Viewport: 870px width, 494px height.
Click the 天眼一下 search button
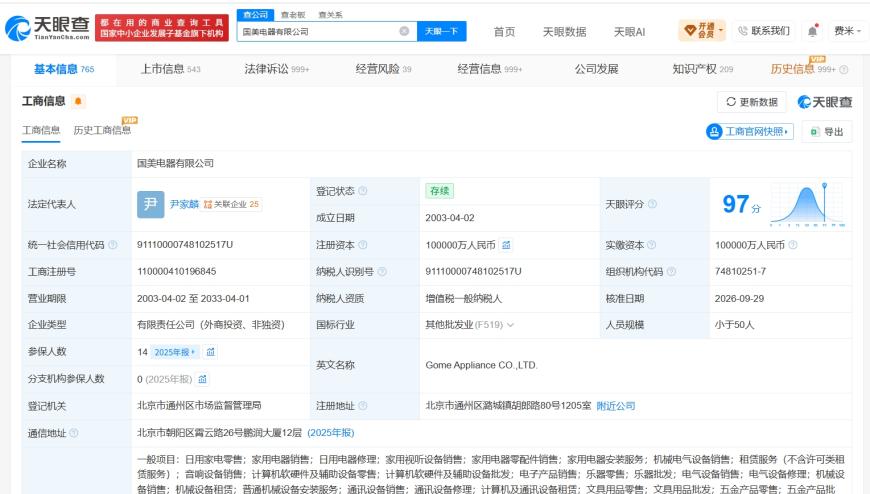[x=442, y=31]
